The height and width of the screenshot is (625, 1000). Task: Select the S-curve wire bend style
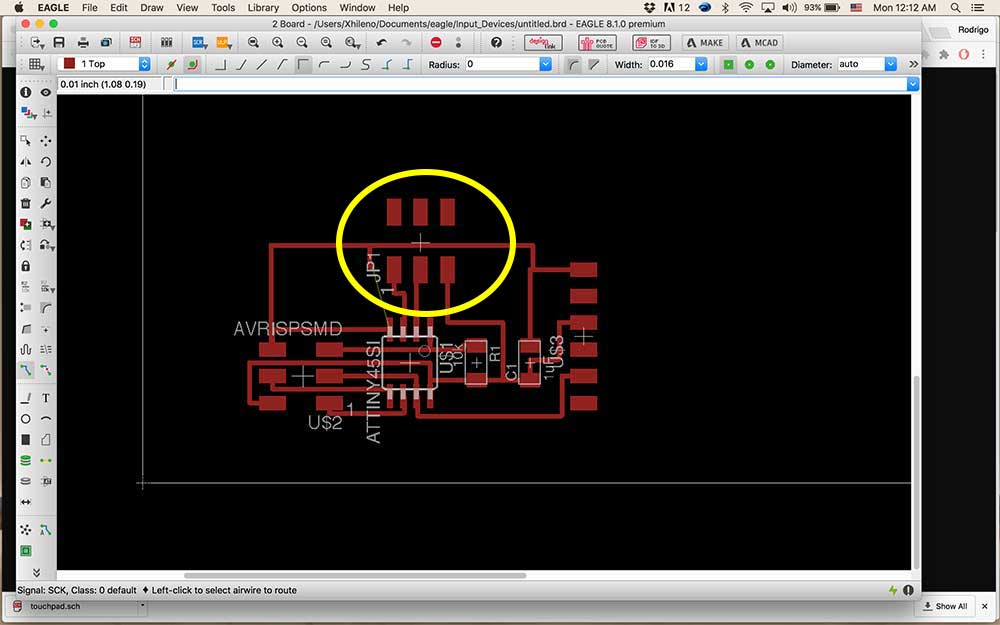(365, 64)
